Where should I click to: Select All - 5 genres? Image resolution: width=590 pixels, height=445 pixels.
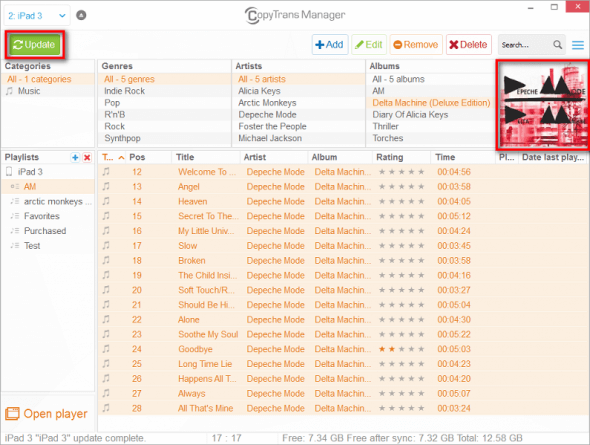point(164,79)
